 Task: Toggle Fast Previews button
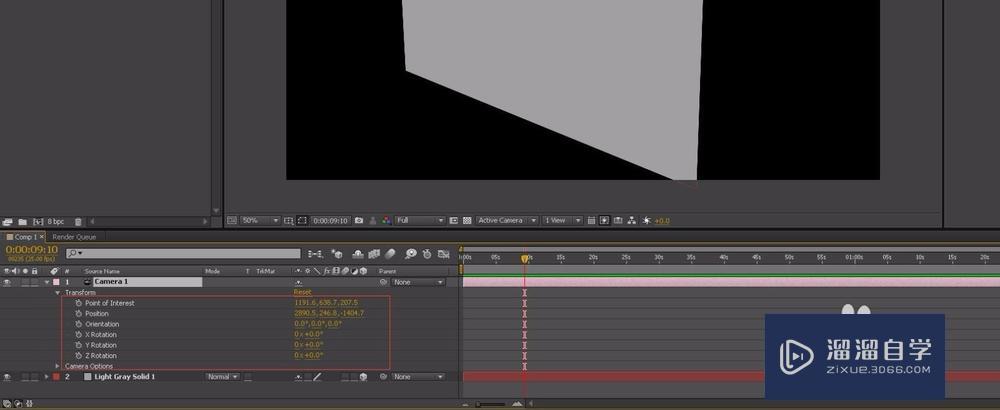[x=604, y=220]
